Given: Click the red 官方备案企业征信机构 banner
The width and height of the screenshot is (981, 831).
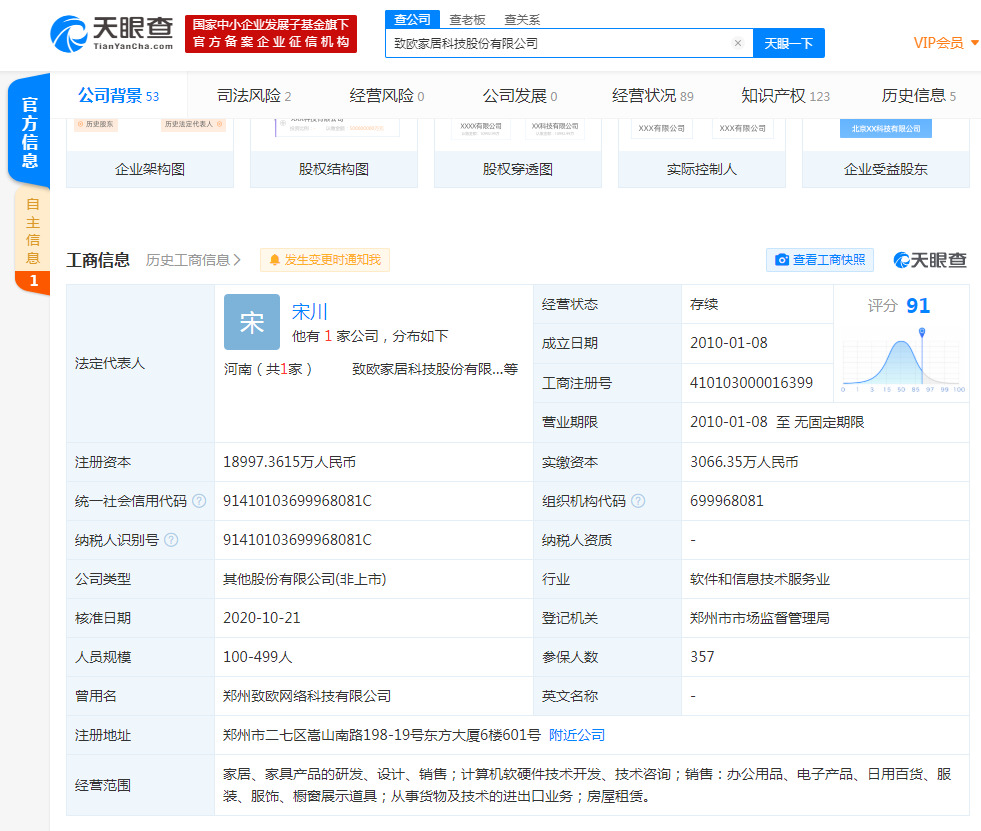Looking at the screenshot, I should 271,34.
